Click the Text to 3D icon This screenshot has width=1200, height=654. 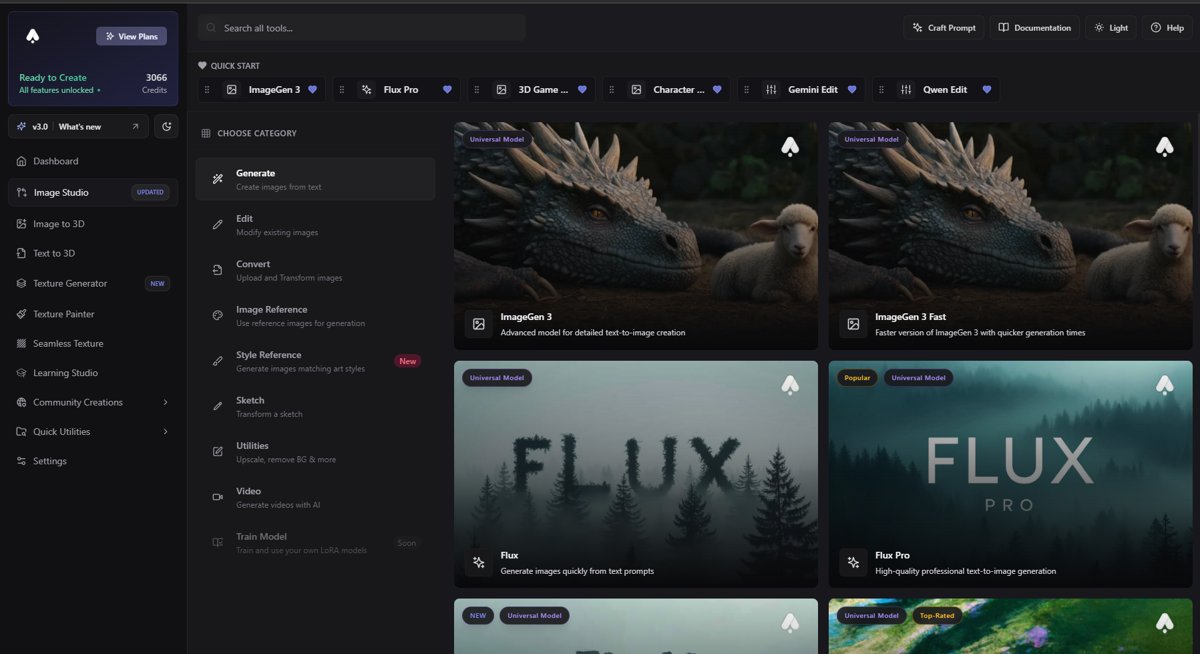tap(22, 253)
